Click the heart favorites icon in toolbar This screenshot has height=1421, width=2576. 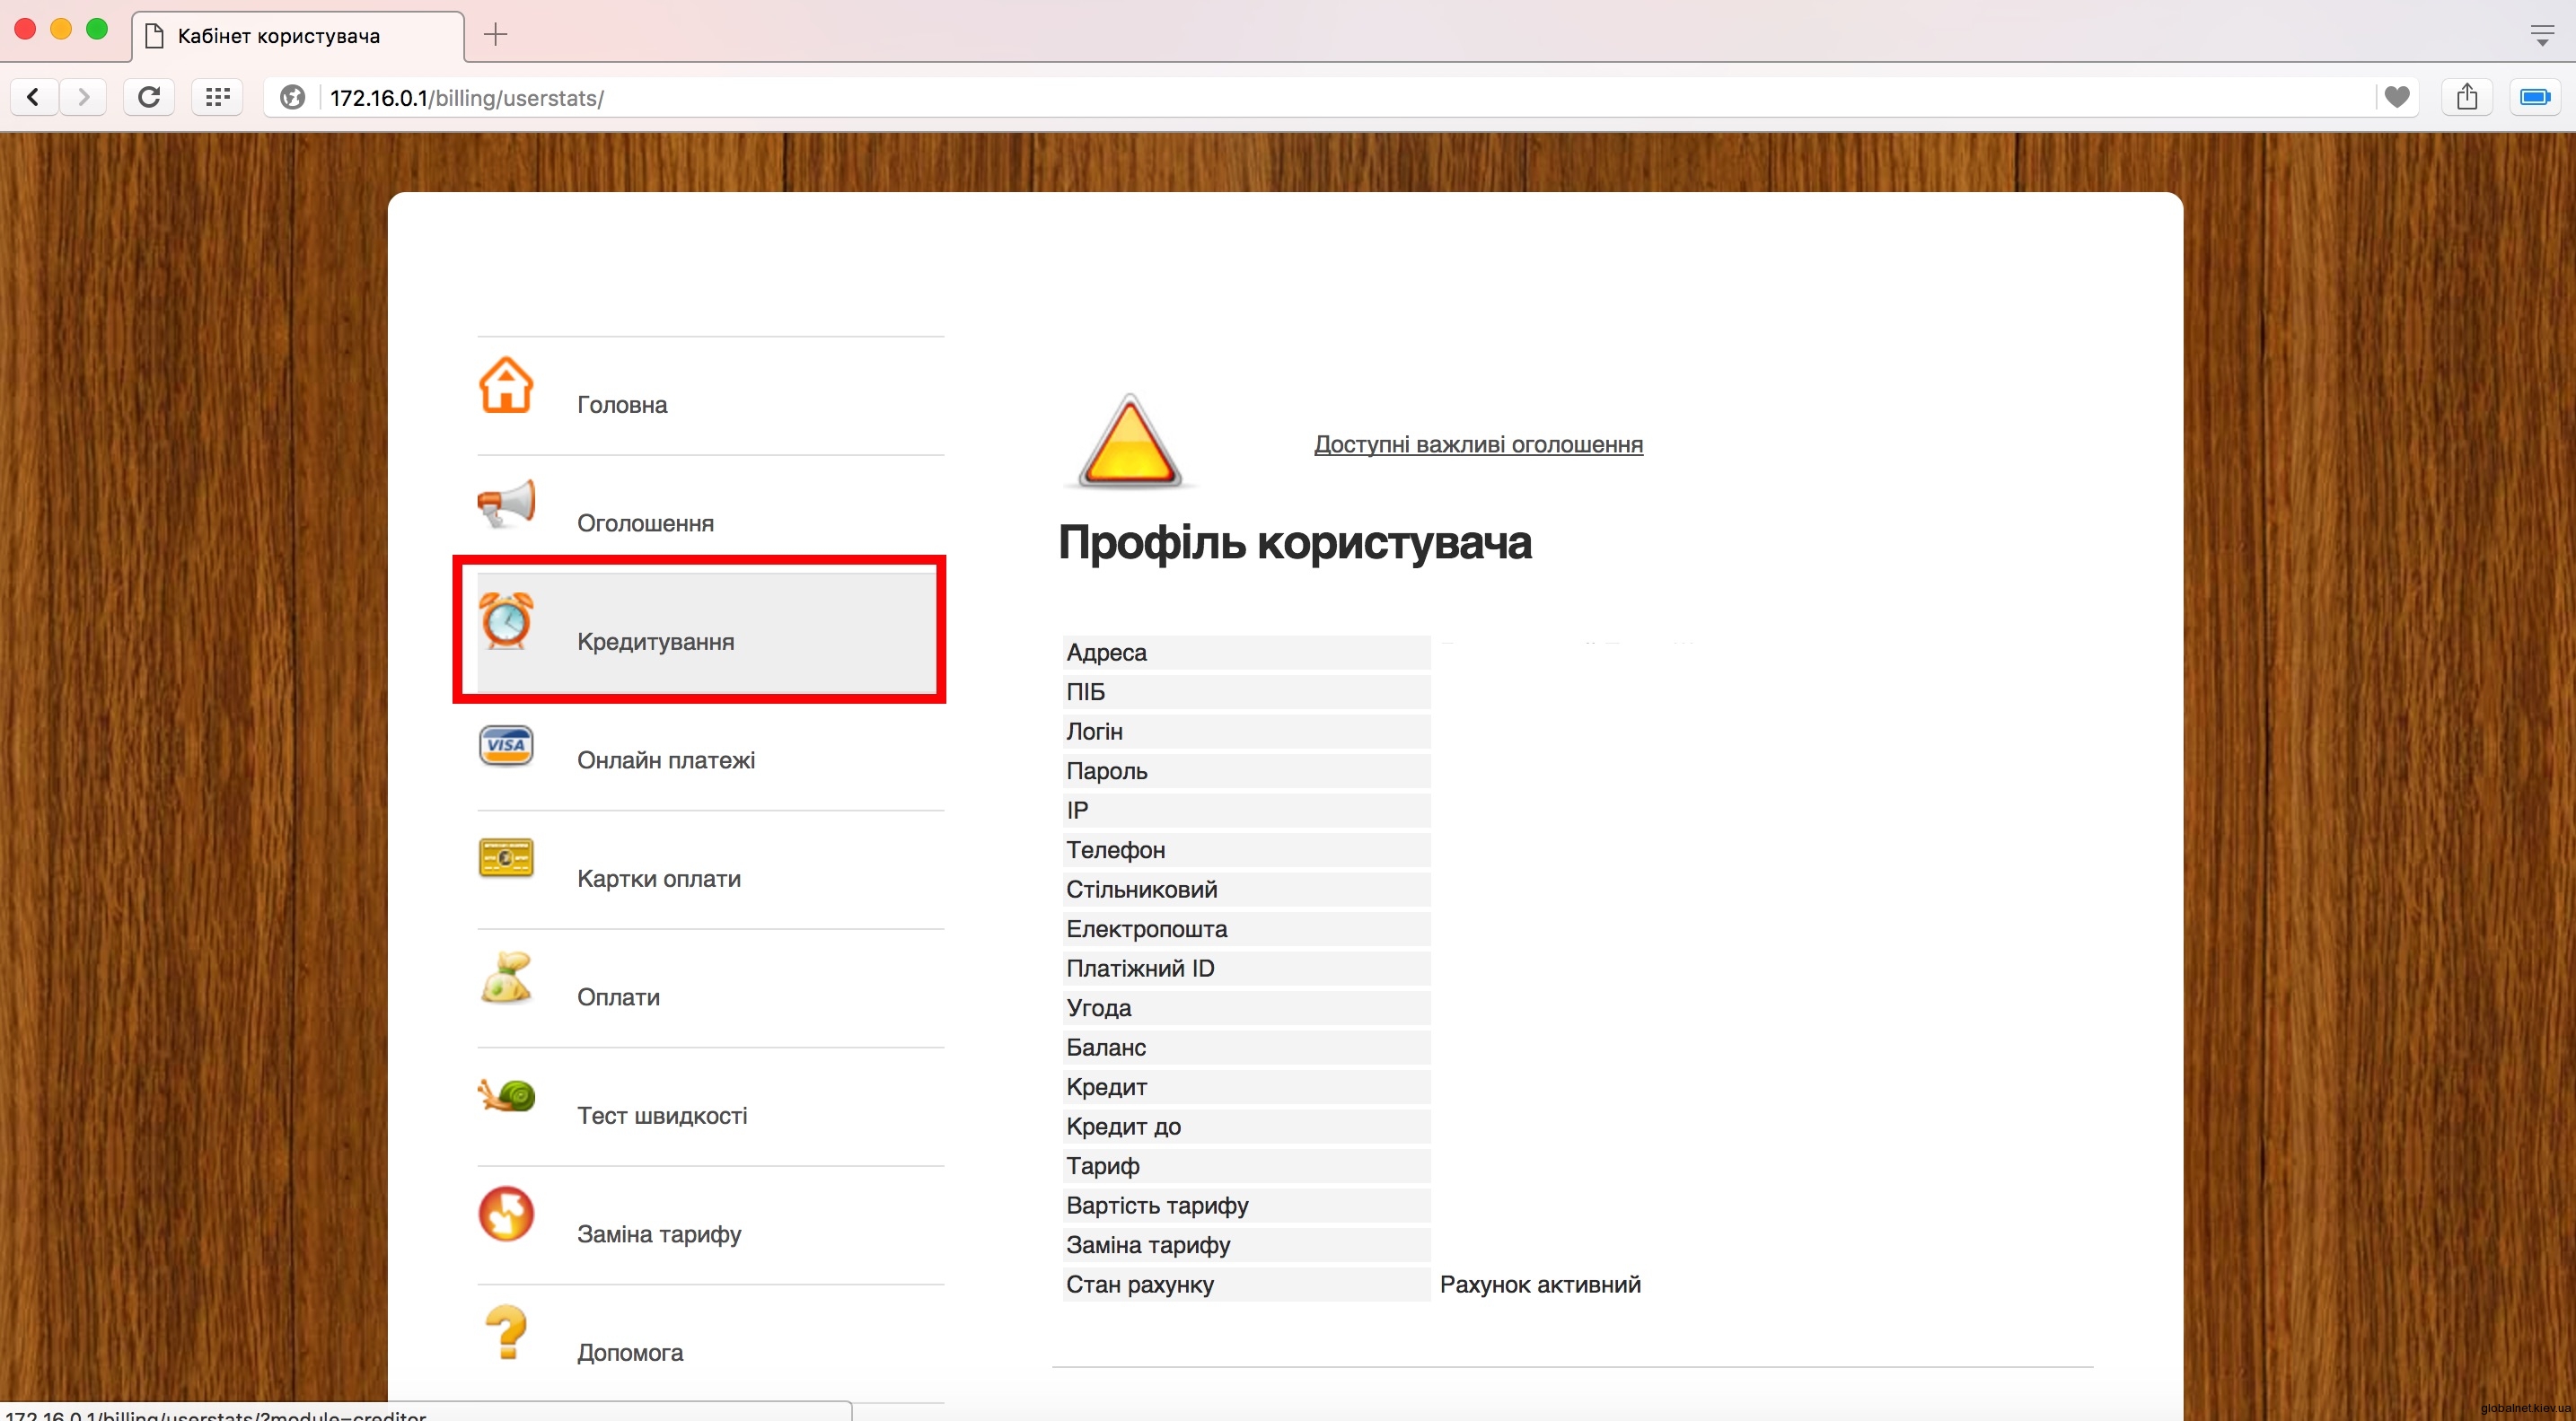2398,97
